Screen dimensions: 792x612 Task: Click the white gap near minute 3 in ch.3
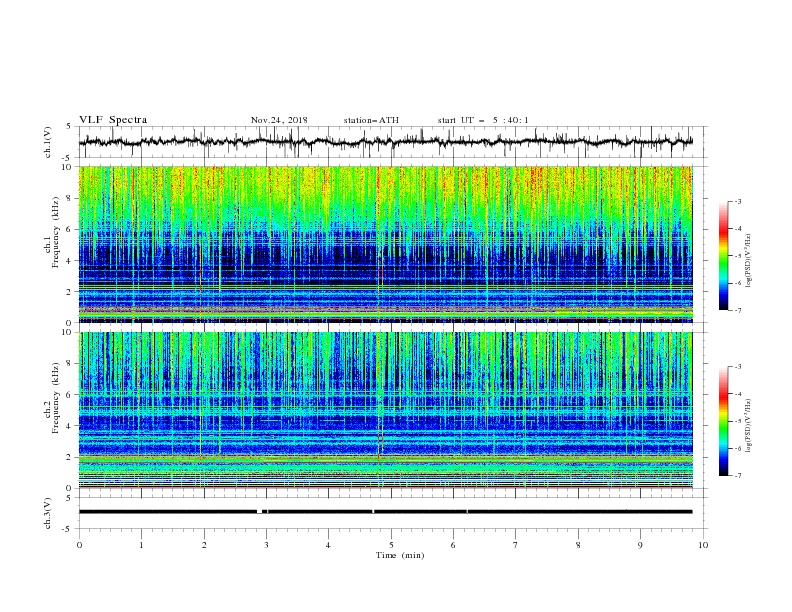tap(259, 512)
